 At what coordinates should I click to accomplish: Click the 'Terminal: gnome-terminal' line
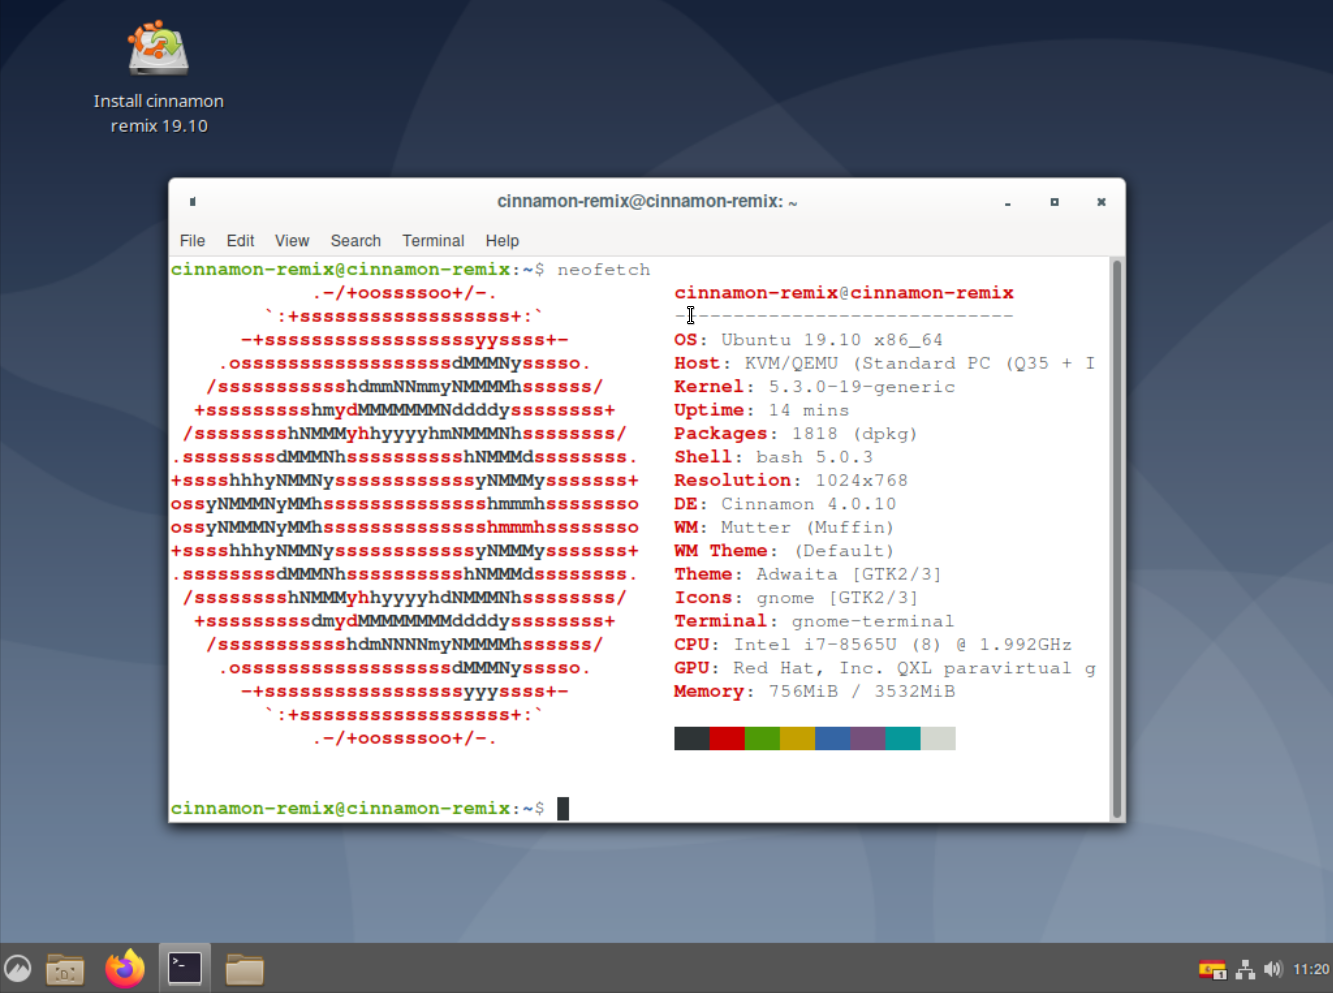814,621
